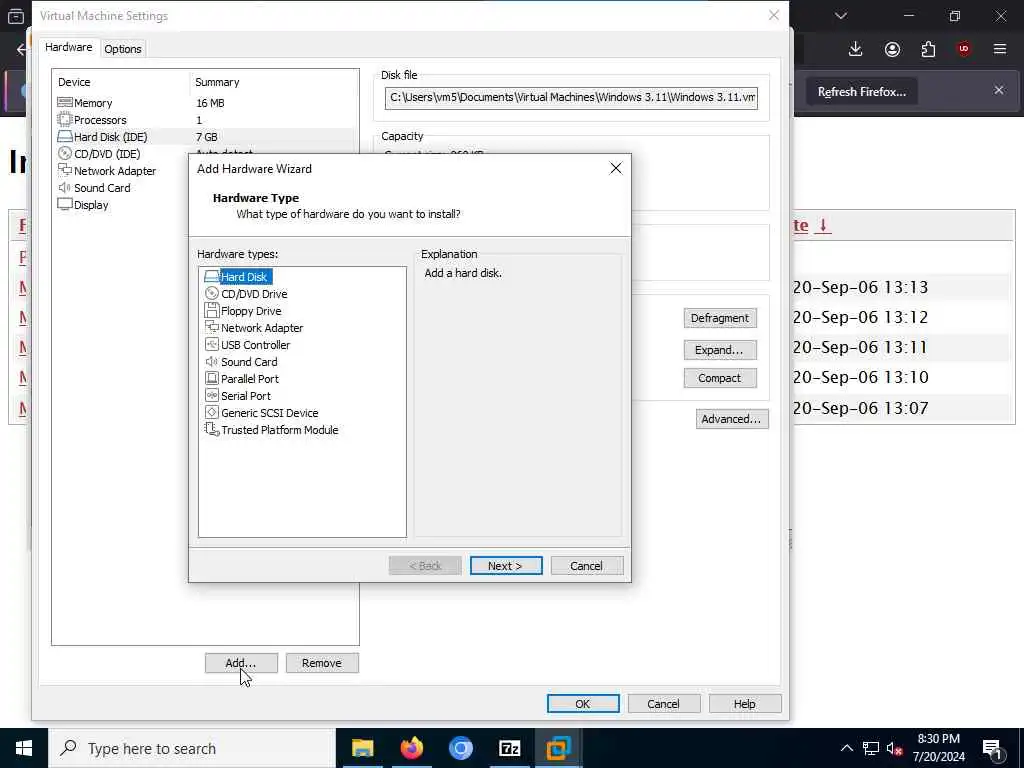Click the Display device icon
Image resolution: width=1024 pixels, height=768 pixels.
pos(65,204)
